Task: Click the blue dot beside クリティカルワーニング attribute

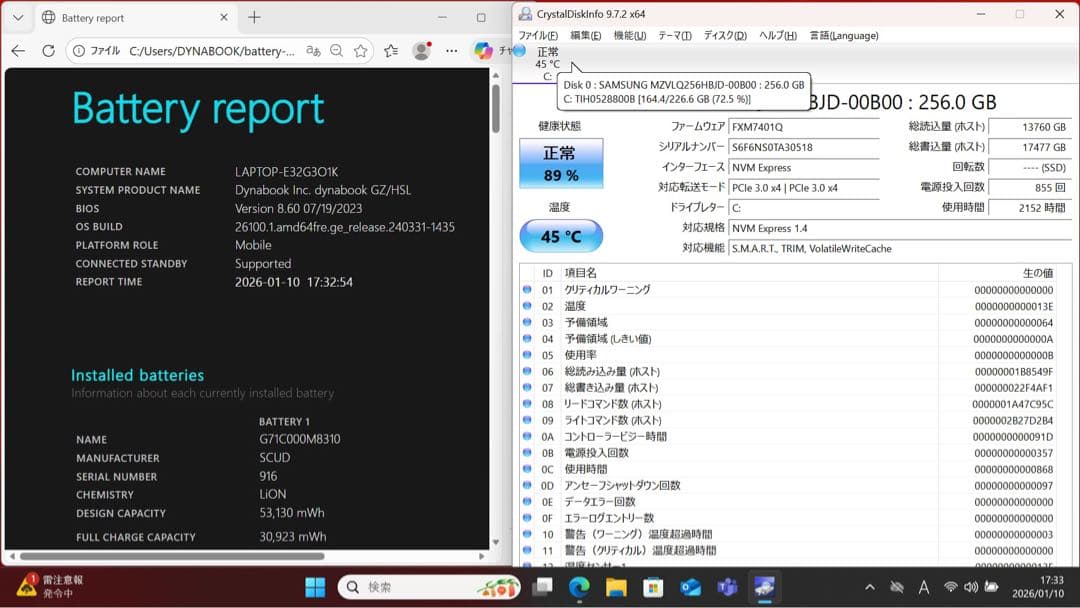Action: [x=529, y=289]
